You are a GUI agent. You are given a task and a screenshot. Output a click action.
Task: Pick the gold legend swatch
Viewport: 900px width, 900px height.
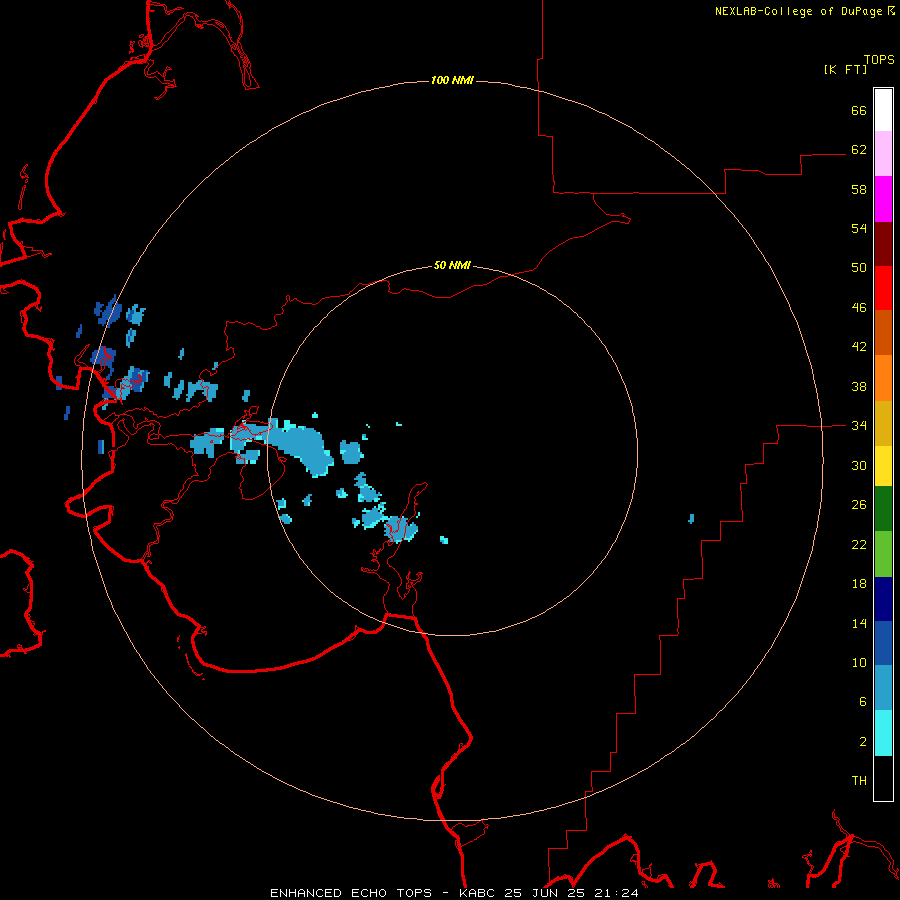(883, 423)
